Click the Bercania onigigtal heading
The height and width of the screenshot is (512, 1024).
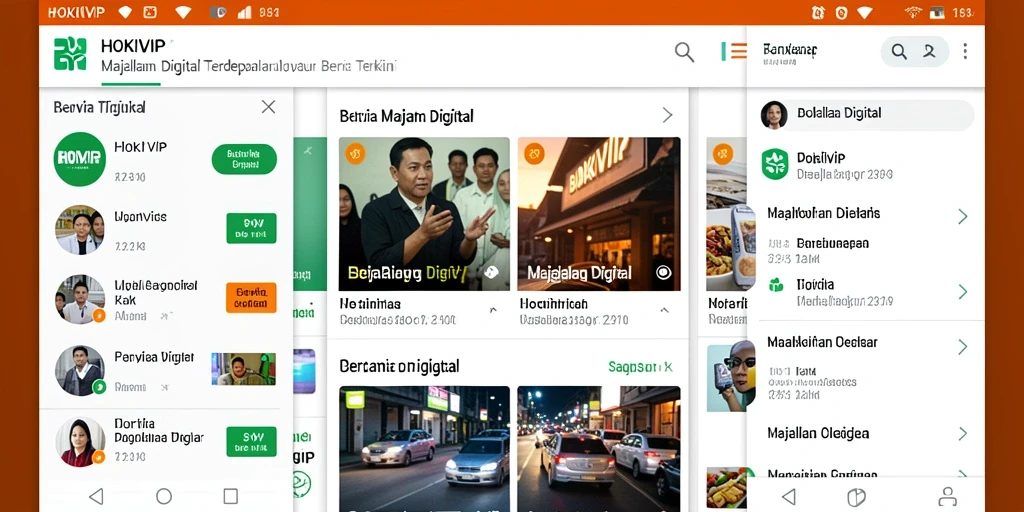click(x=399, y=366)
